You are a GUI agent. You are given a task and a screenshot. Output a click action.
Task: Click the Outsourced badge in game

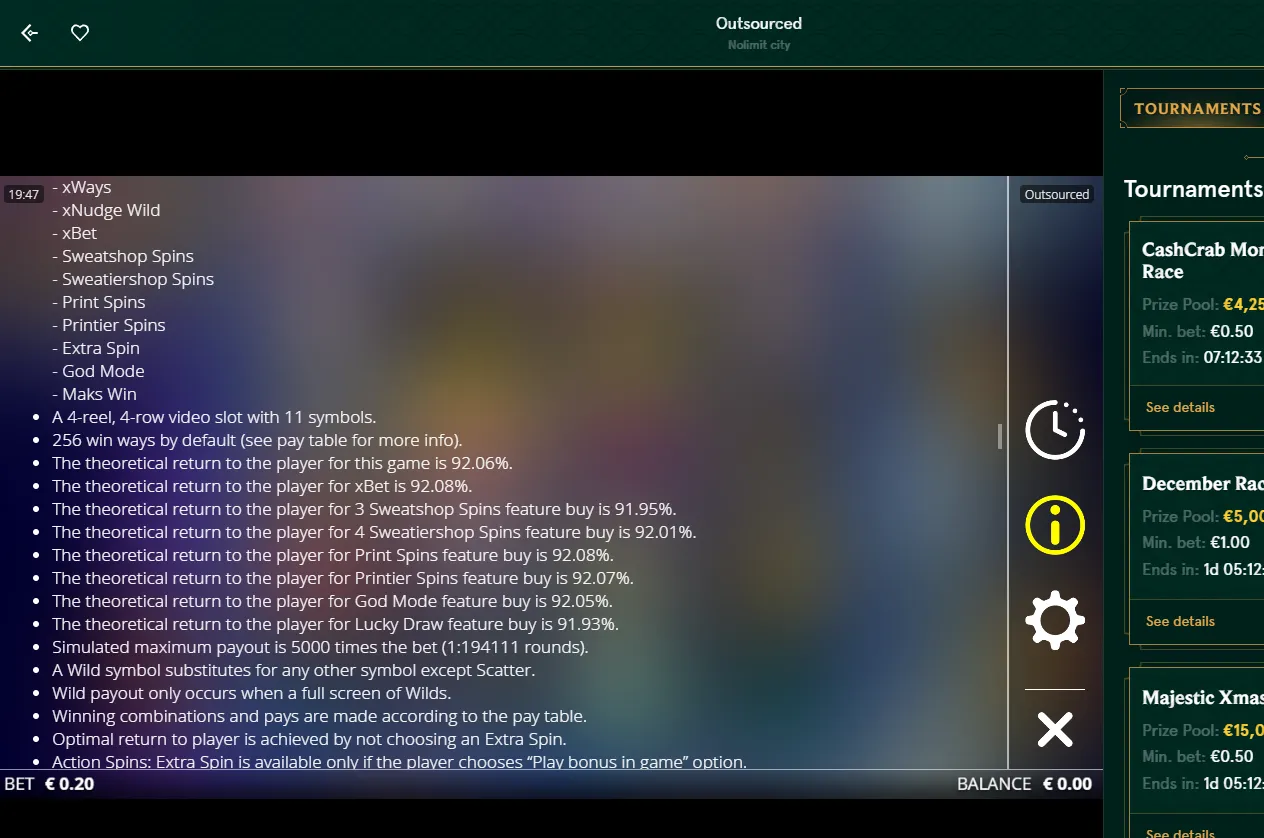1057,194
